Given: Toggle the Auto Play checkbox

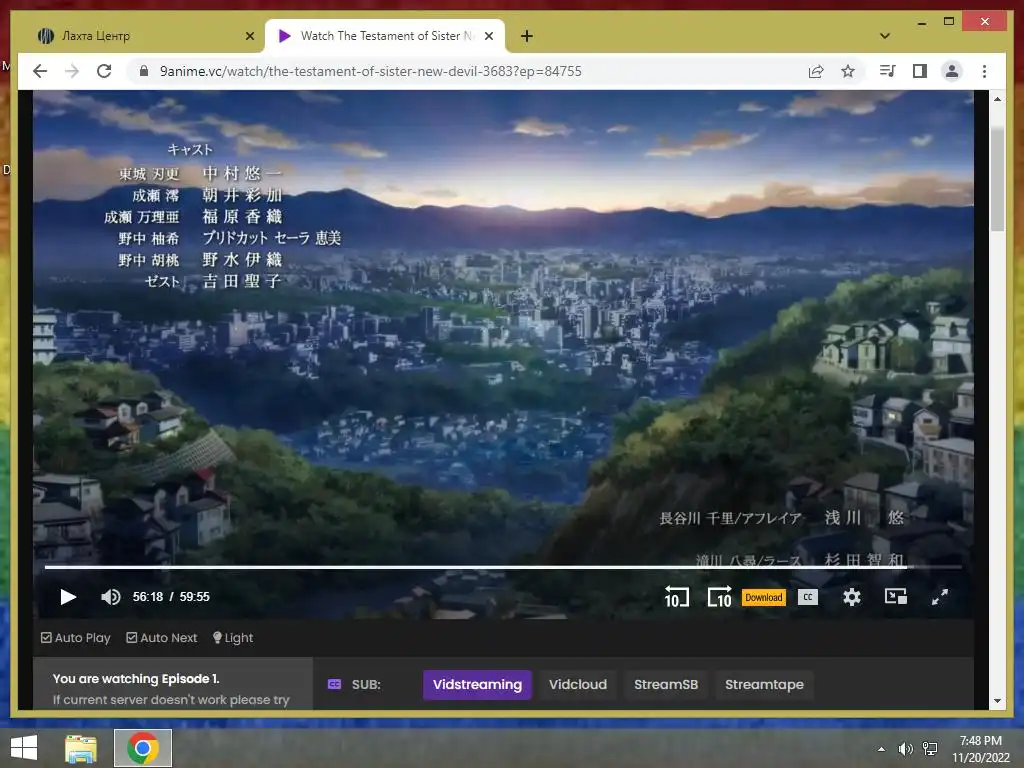Looking at the screenshot, I should click(76, 638).
